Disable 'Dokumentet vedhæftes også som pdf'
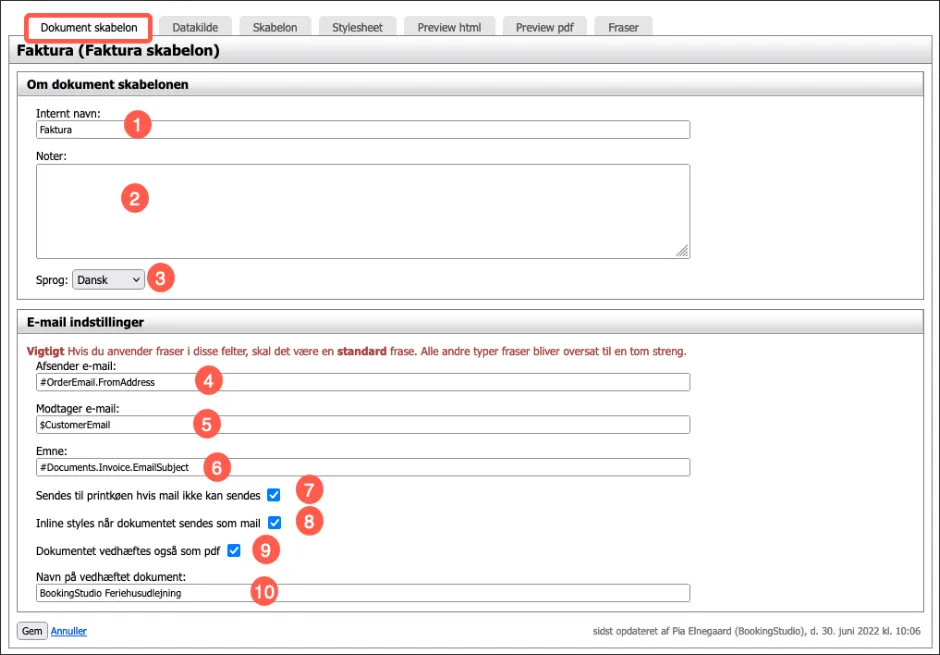The width and height of the screenshot is (940, 655). pos(234,550)
